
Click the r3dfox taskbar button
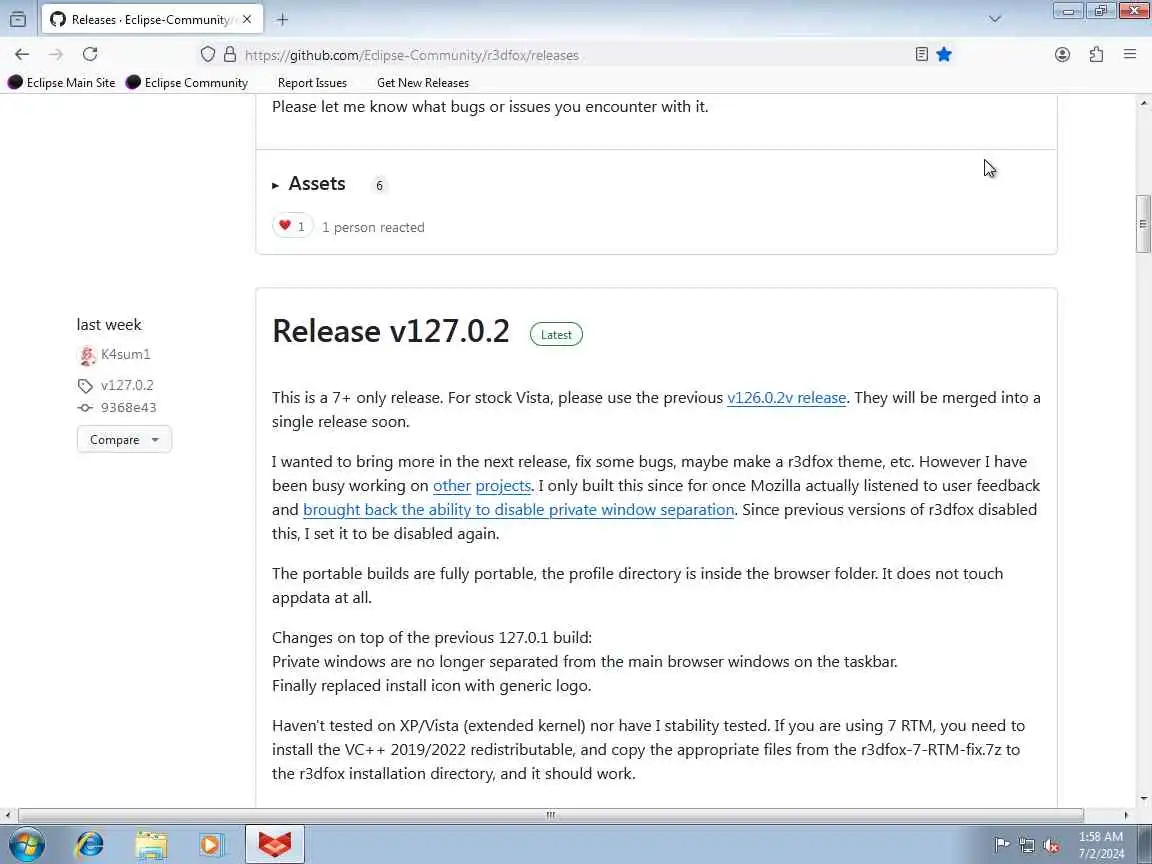(x=275, y=844)
